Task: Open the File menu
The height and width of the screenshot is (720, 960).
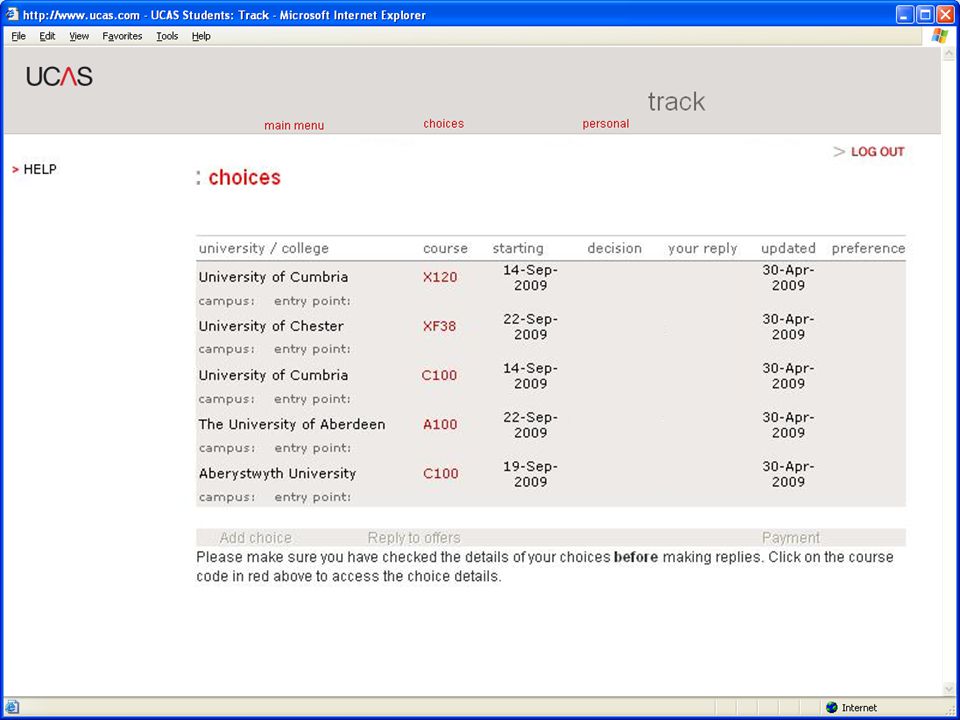Action: (x=18, y=36)
